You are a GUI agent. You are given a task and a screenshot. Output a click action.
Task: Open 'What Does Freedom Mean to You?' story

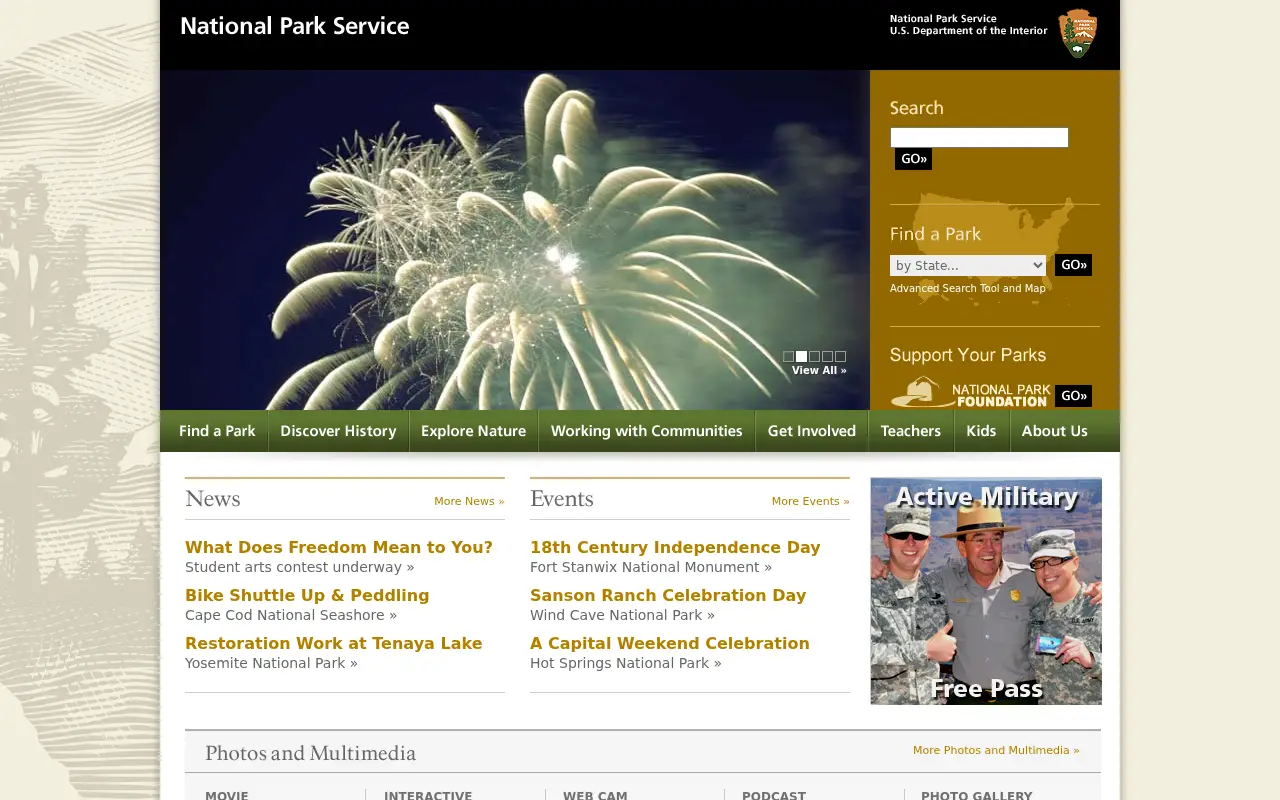click(x=339, y=547)
